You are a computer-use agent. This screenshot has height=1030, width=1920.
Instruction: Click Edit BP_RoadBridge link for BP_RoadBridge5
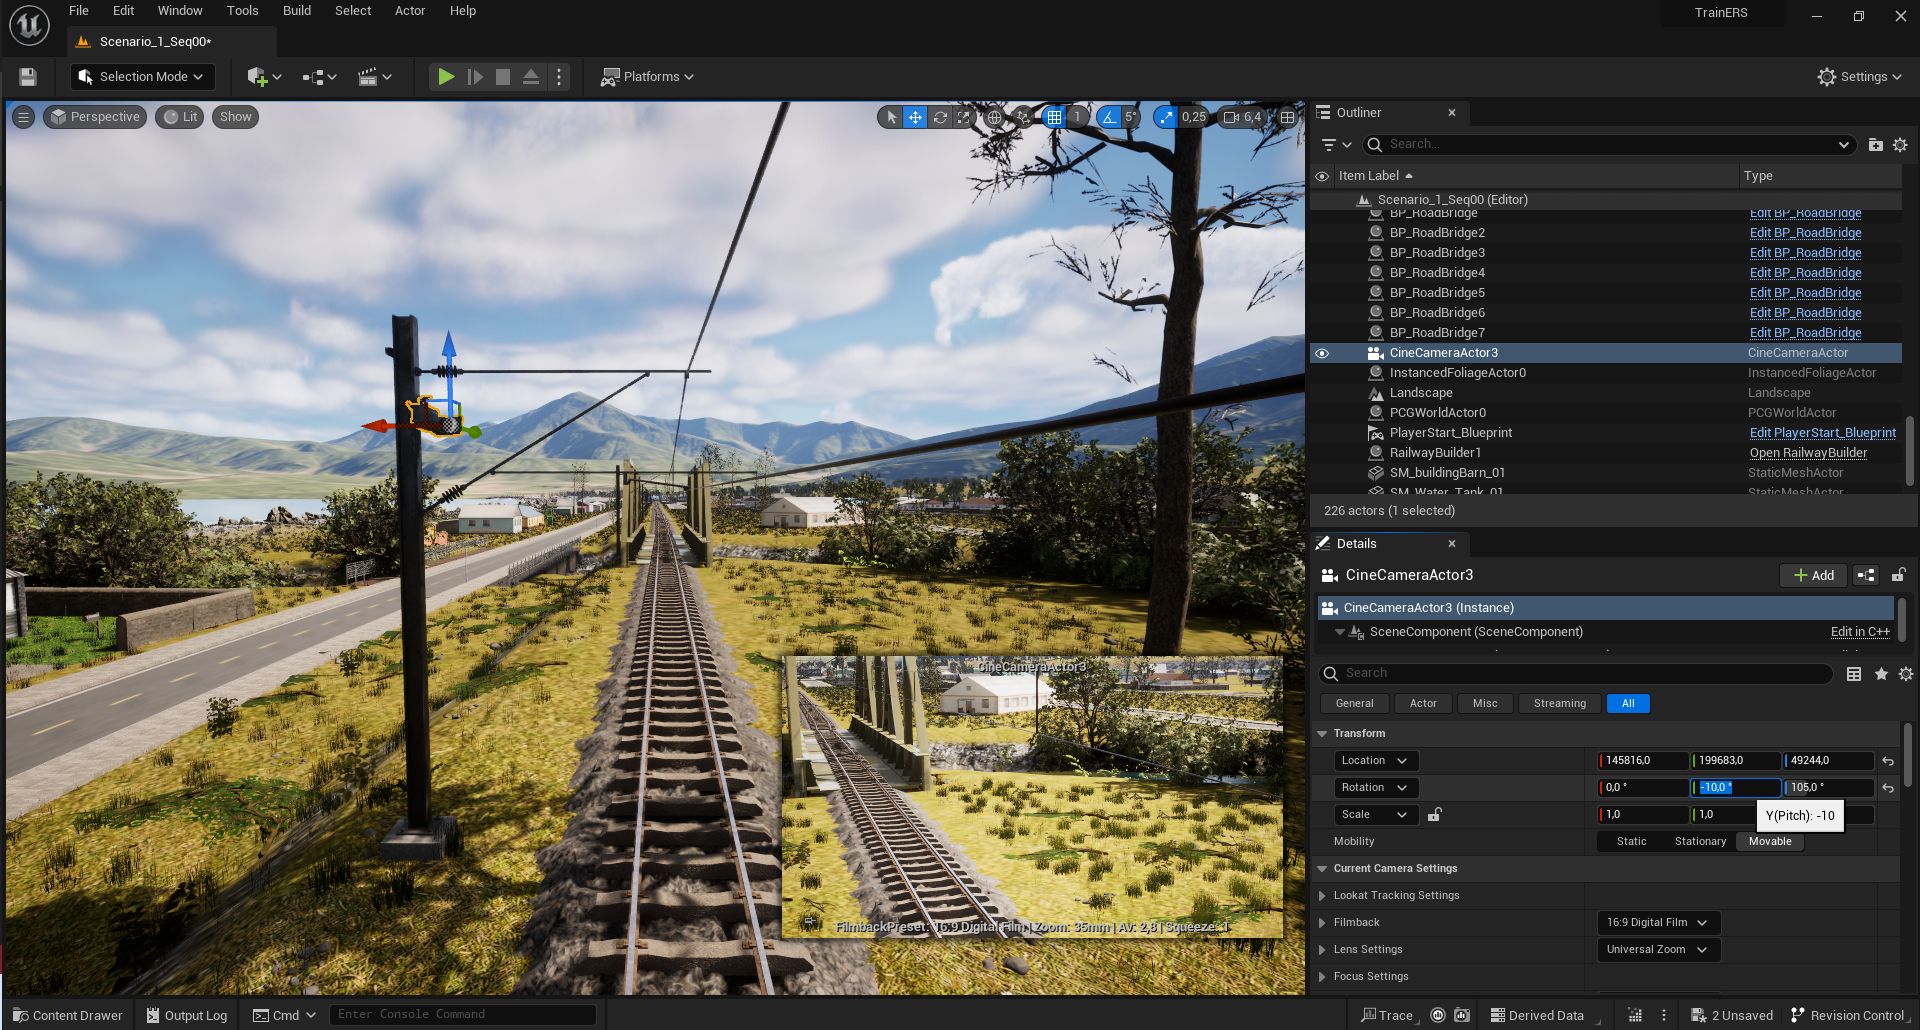point(1805,293)
